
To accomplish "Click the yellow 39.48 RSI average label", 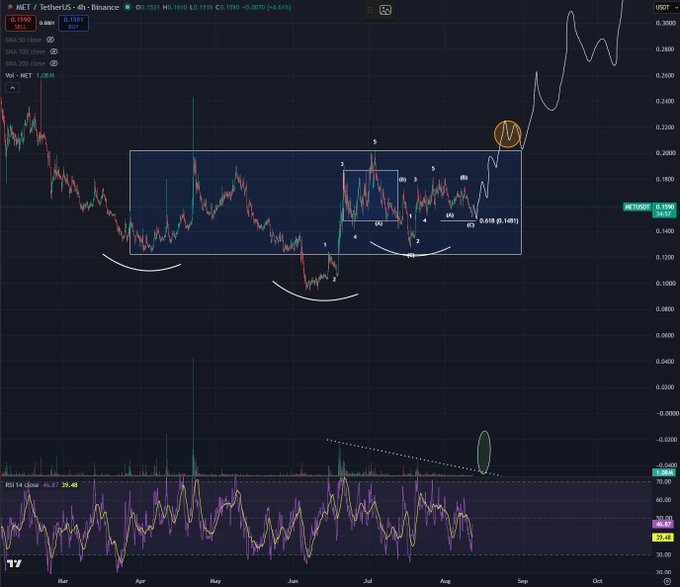I will [x=664, y=537].
